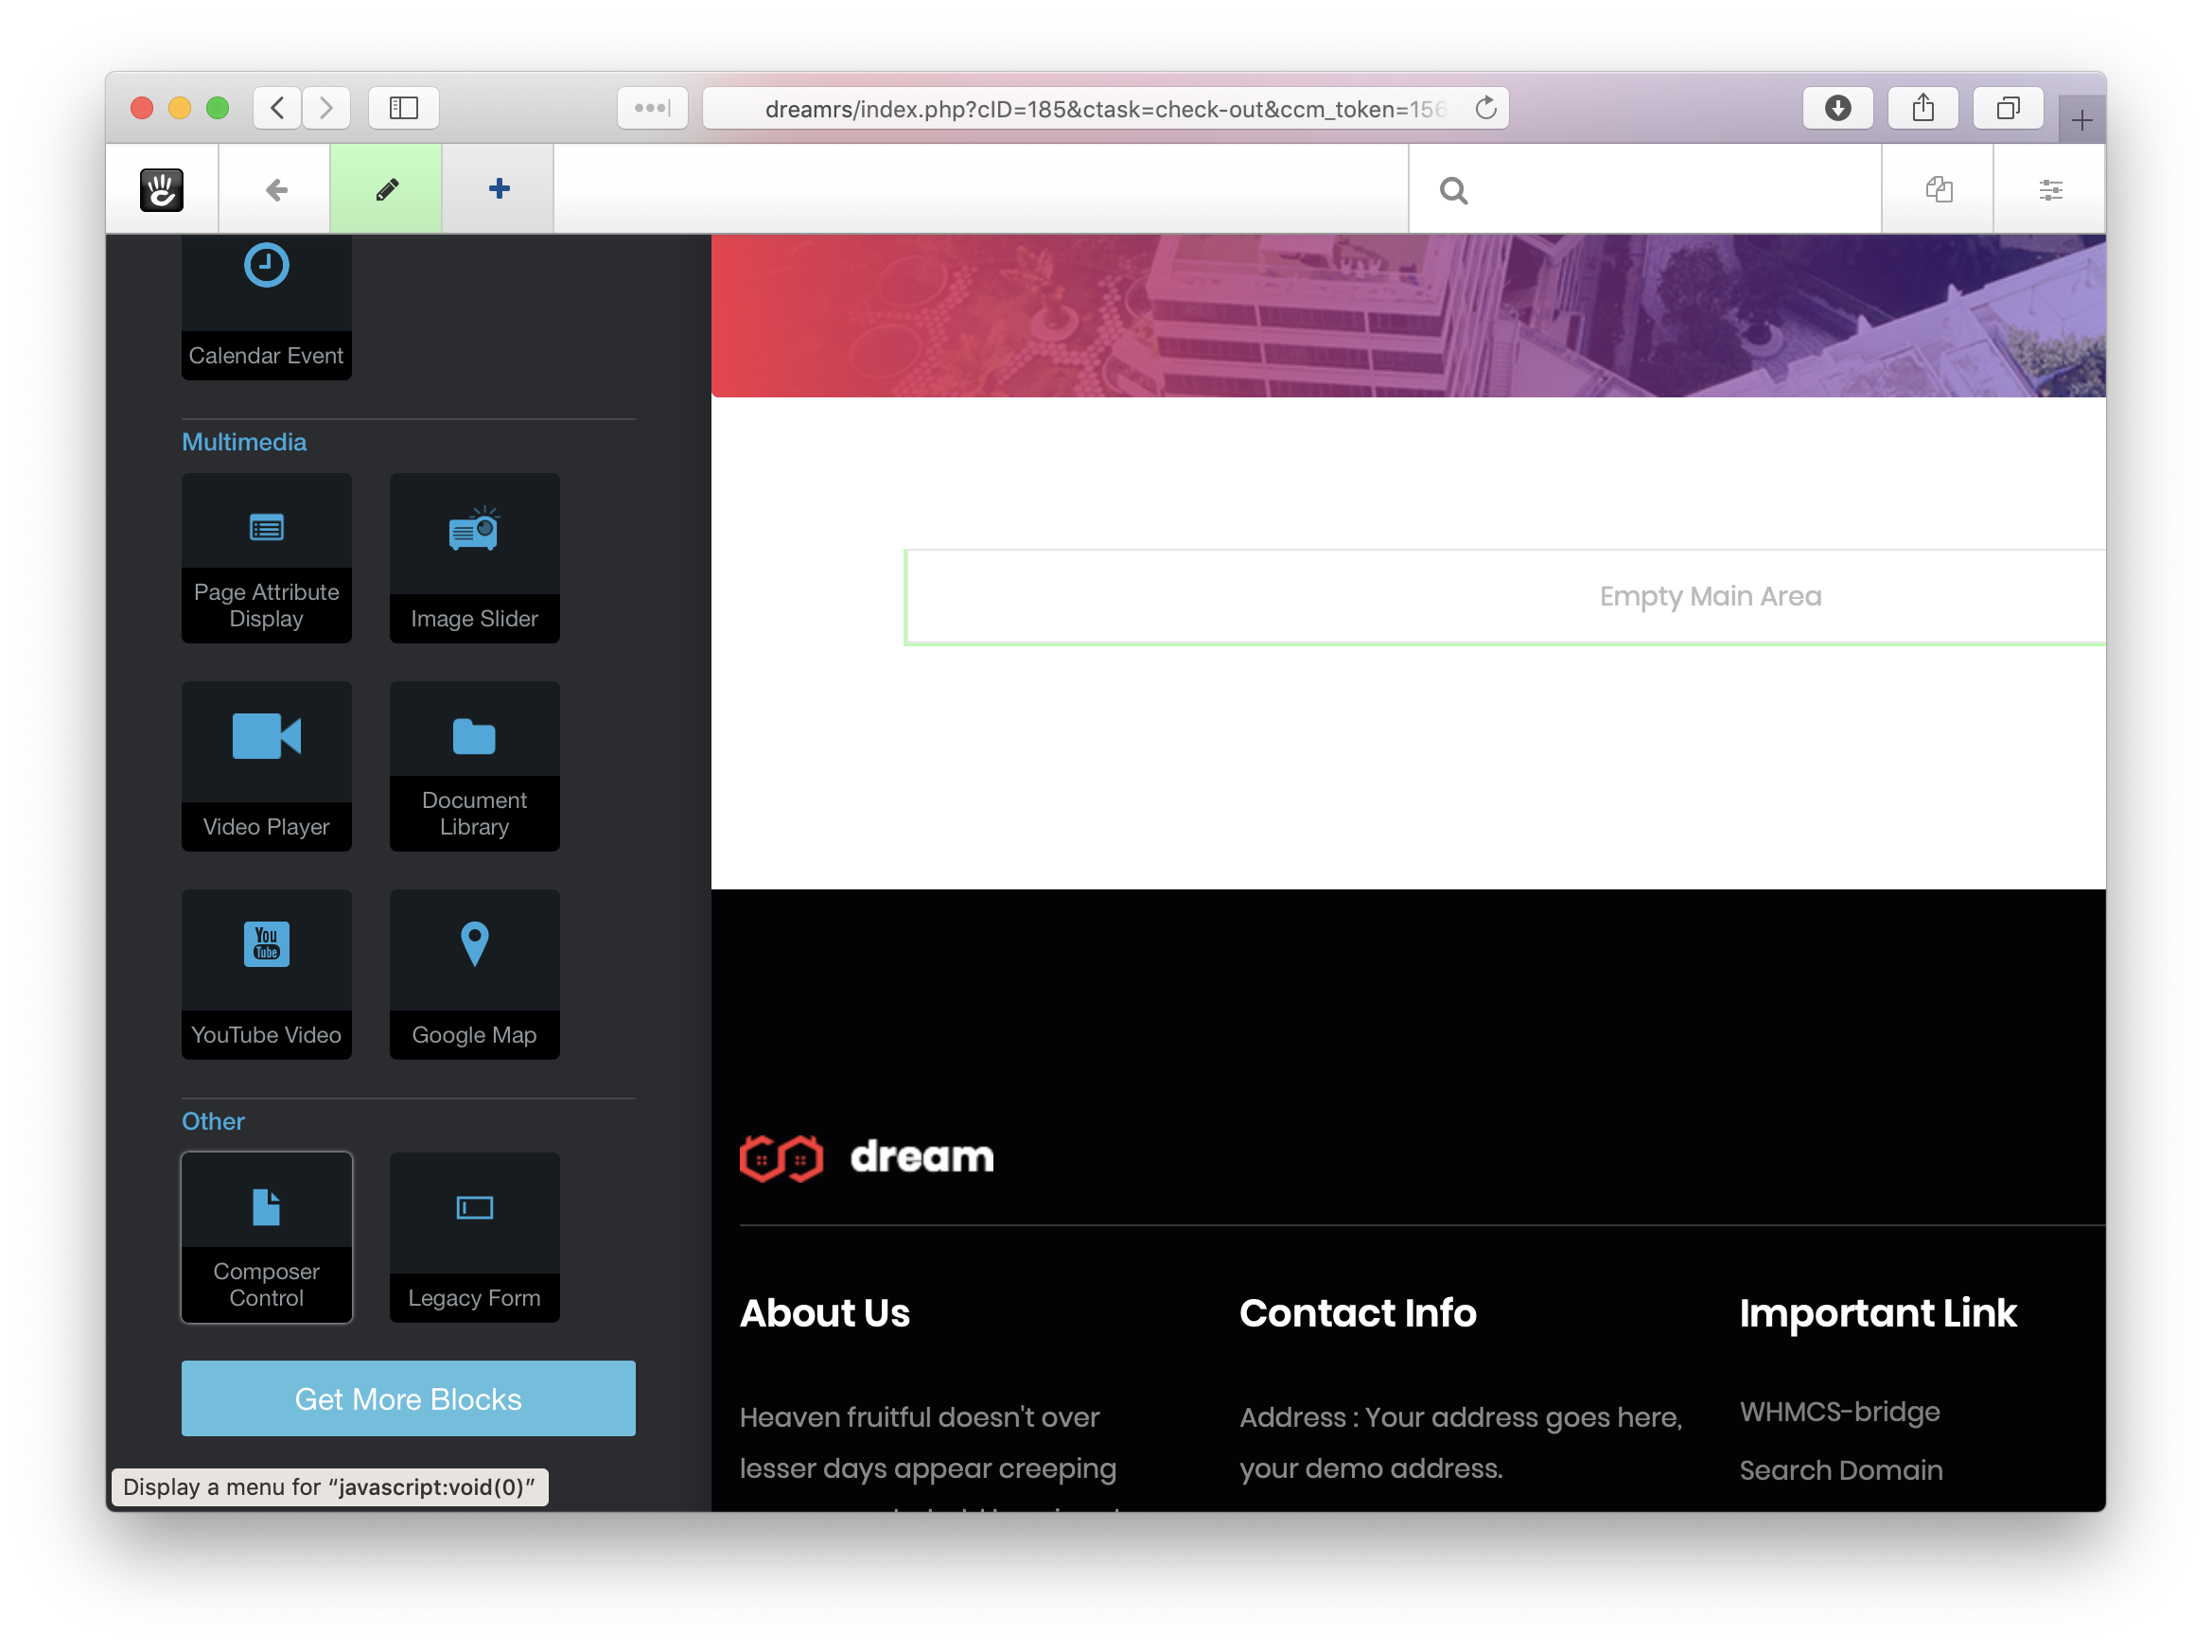Reload page with the refresh icon
The width and height of the screenshot is (2212, 1652).
tap(1486, 108)
